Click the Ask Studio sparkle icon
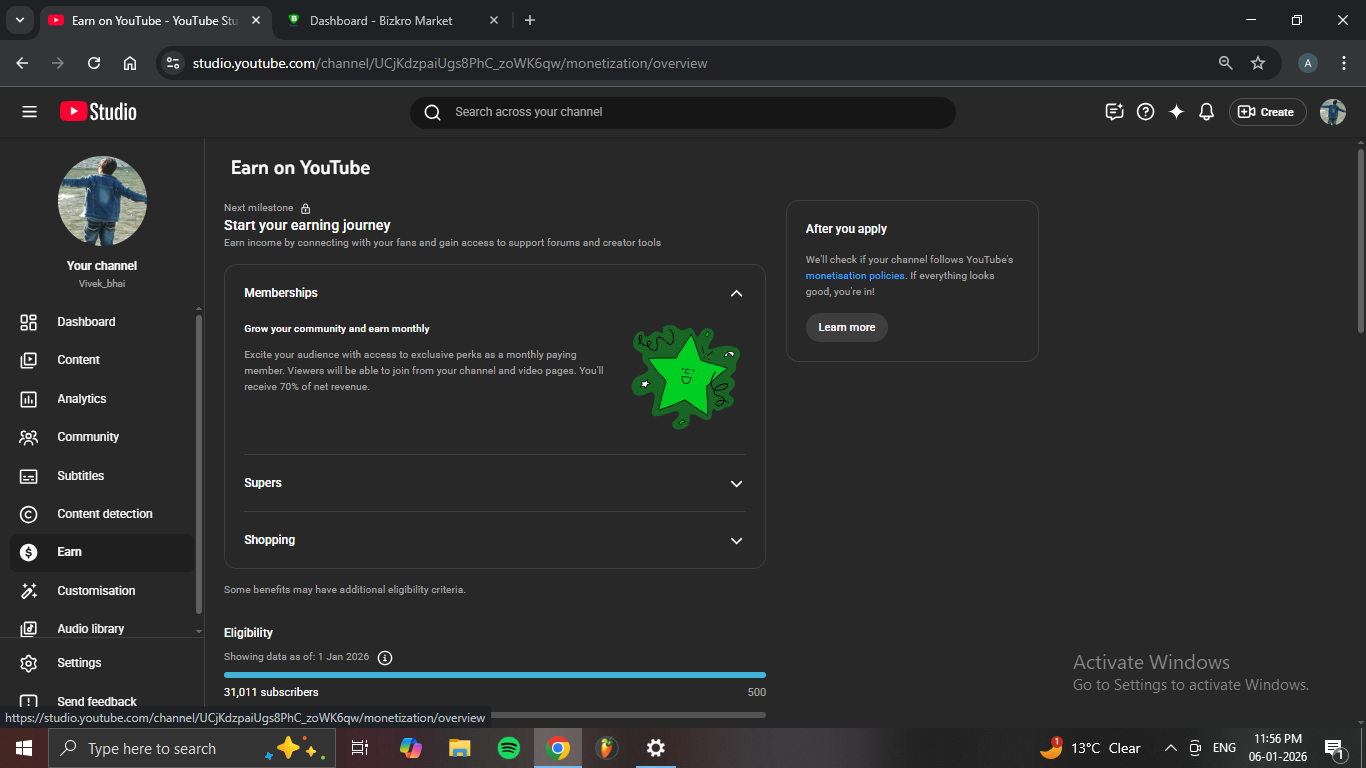The image size is (1366, 768). pos(1176,112)
